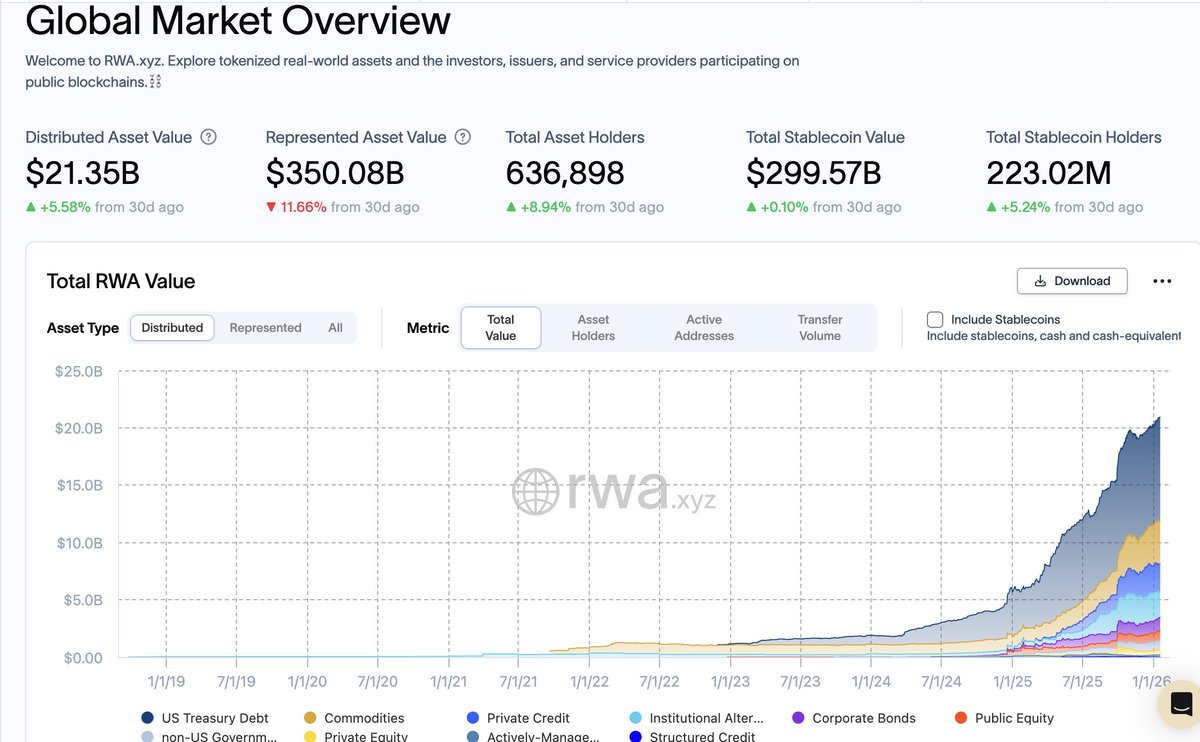Viewport: 1200px width, 742px height.
Task: Click the Distributed Asset Value help icon
Action: coord(208,138)
